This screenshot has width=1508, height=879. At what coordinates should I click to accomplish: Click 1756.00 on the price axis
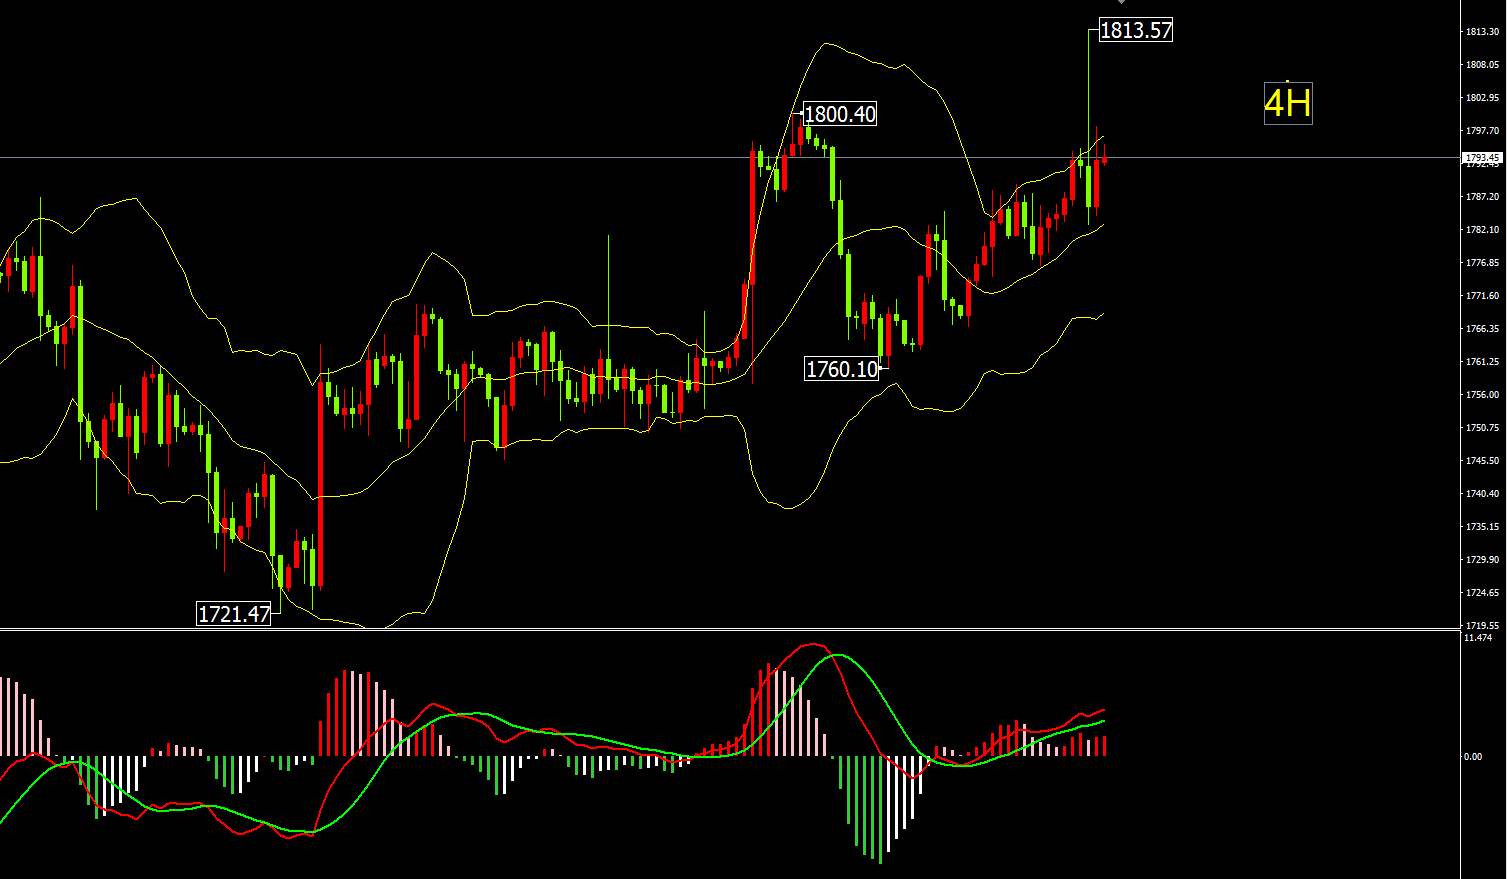click(x=1482, y=395)
